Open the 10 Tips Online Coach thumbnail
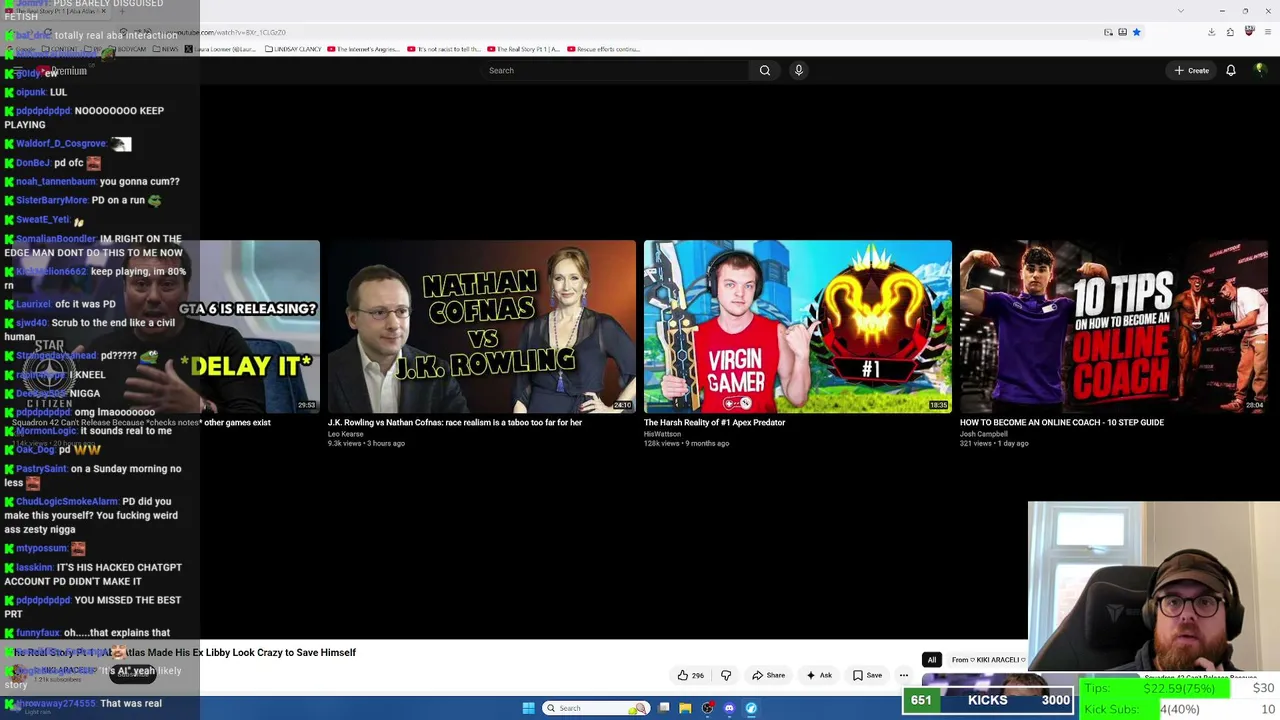Screen dimensions: 1280x720 pyautogui.click(x=1113, y=326)
